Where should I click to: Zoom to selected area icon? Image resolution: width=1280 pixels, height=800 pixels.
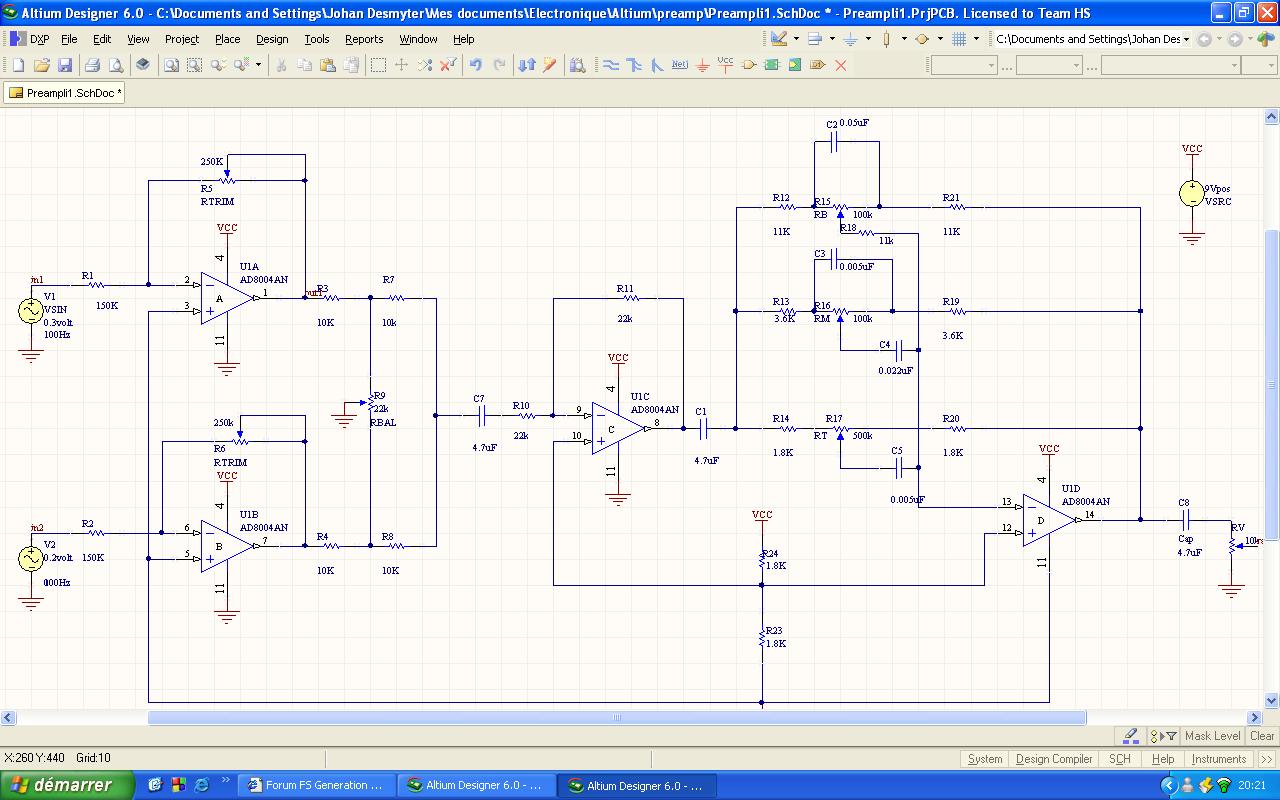[x=194, y=65]
